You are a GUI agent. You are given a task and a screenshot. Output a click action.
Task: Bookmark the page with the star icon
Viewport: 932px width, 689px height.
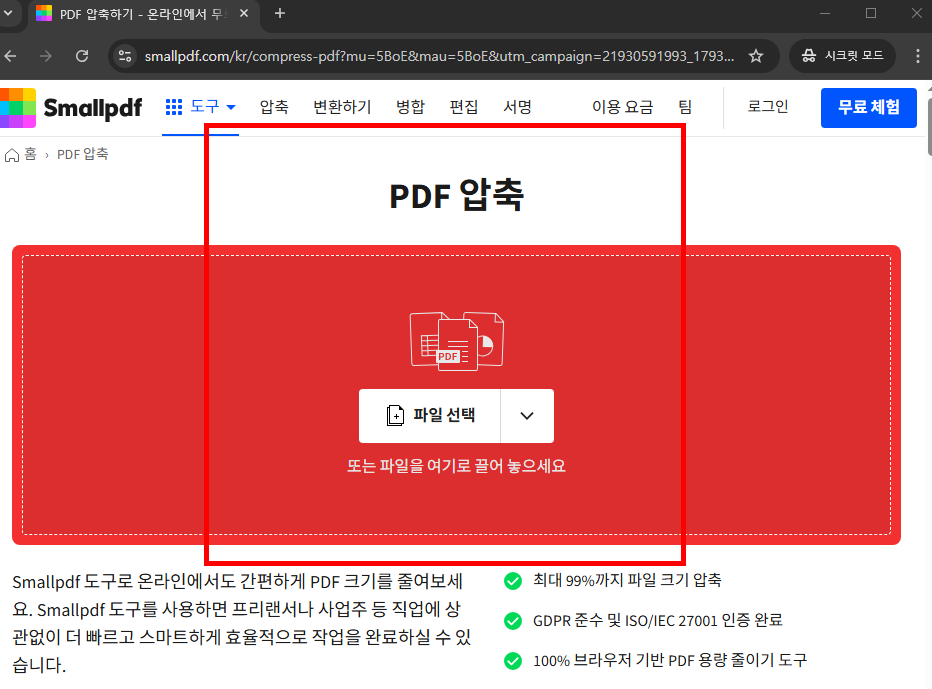coord(756,56)
